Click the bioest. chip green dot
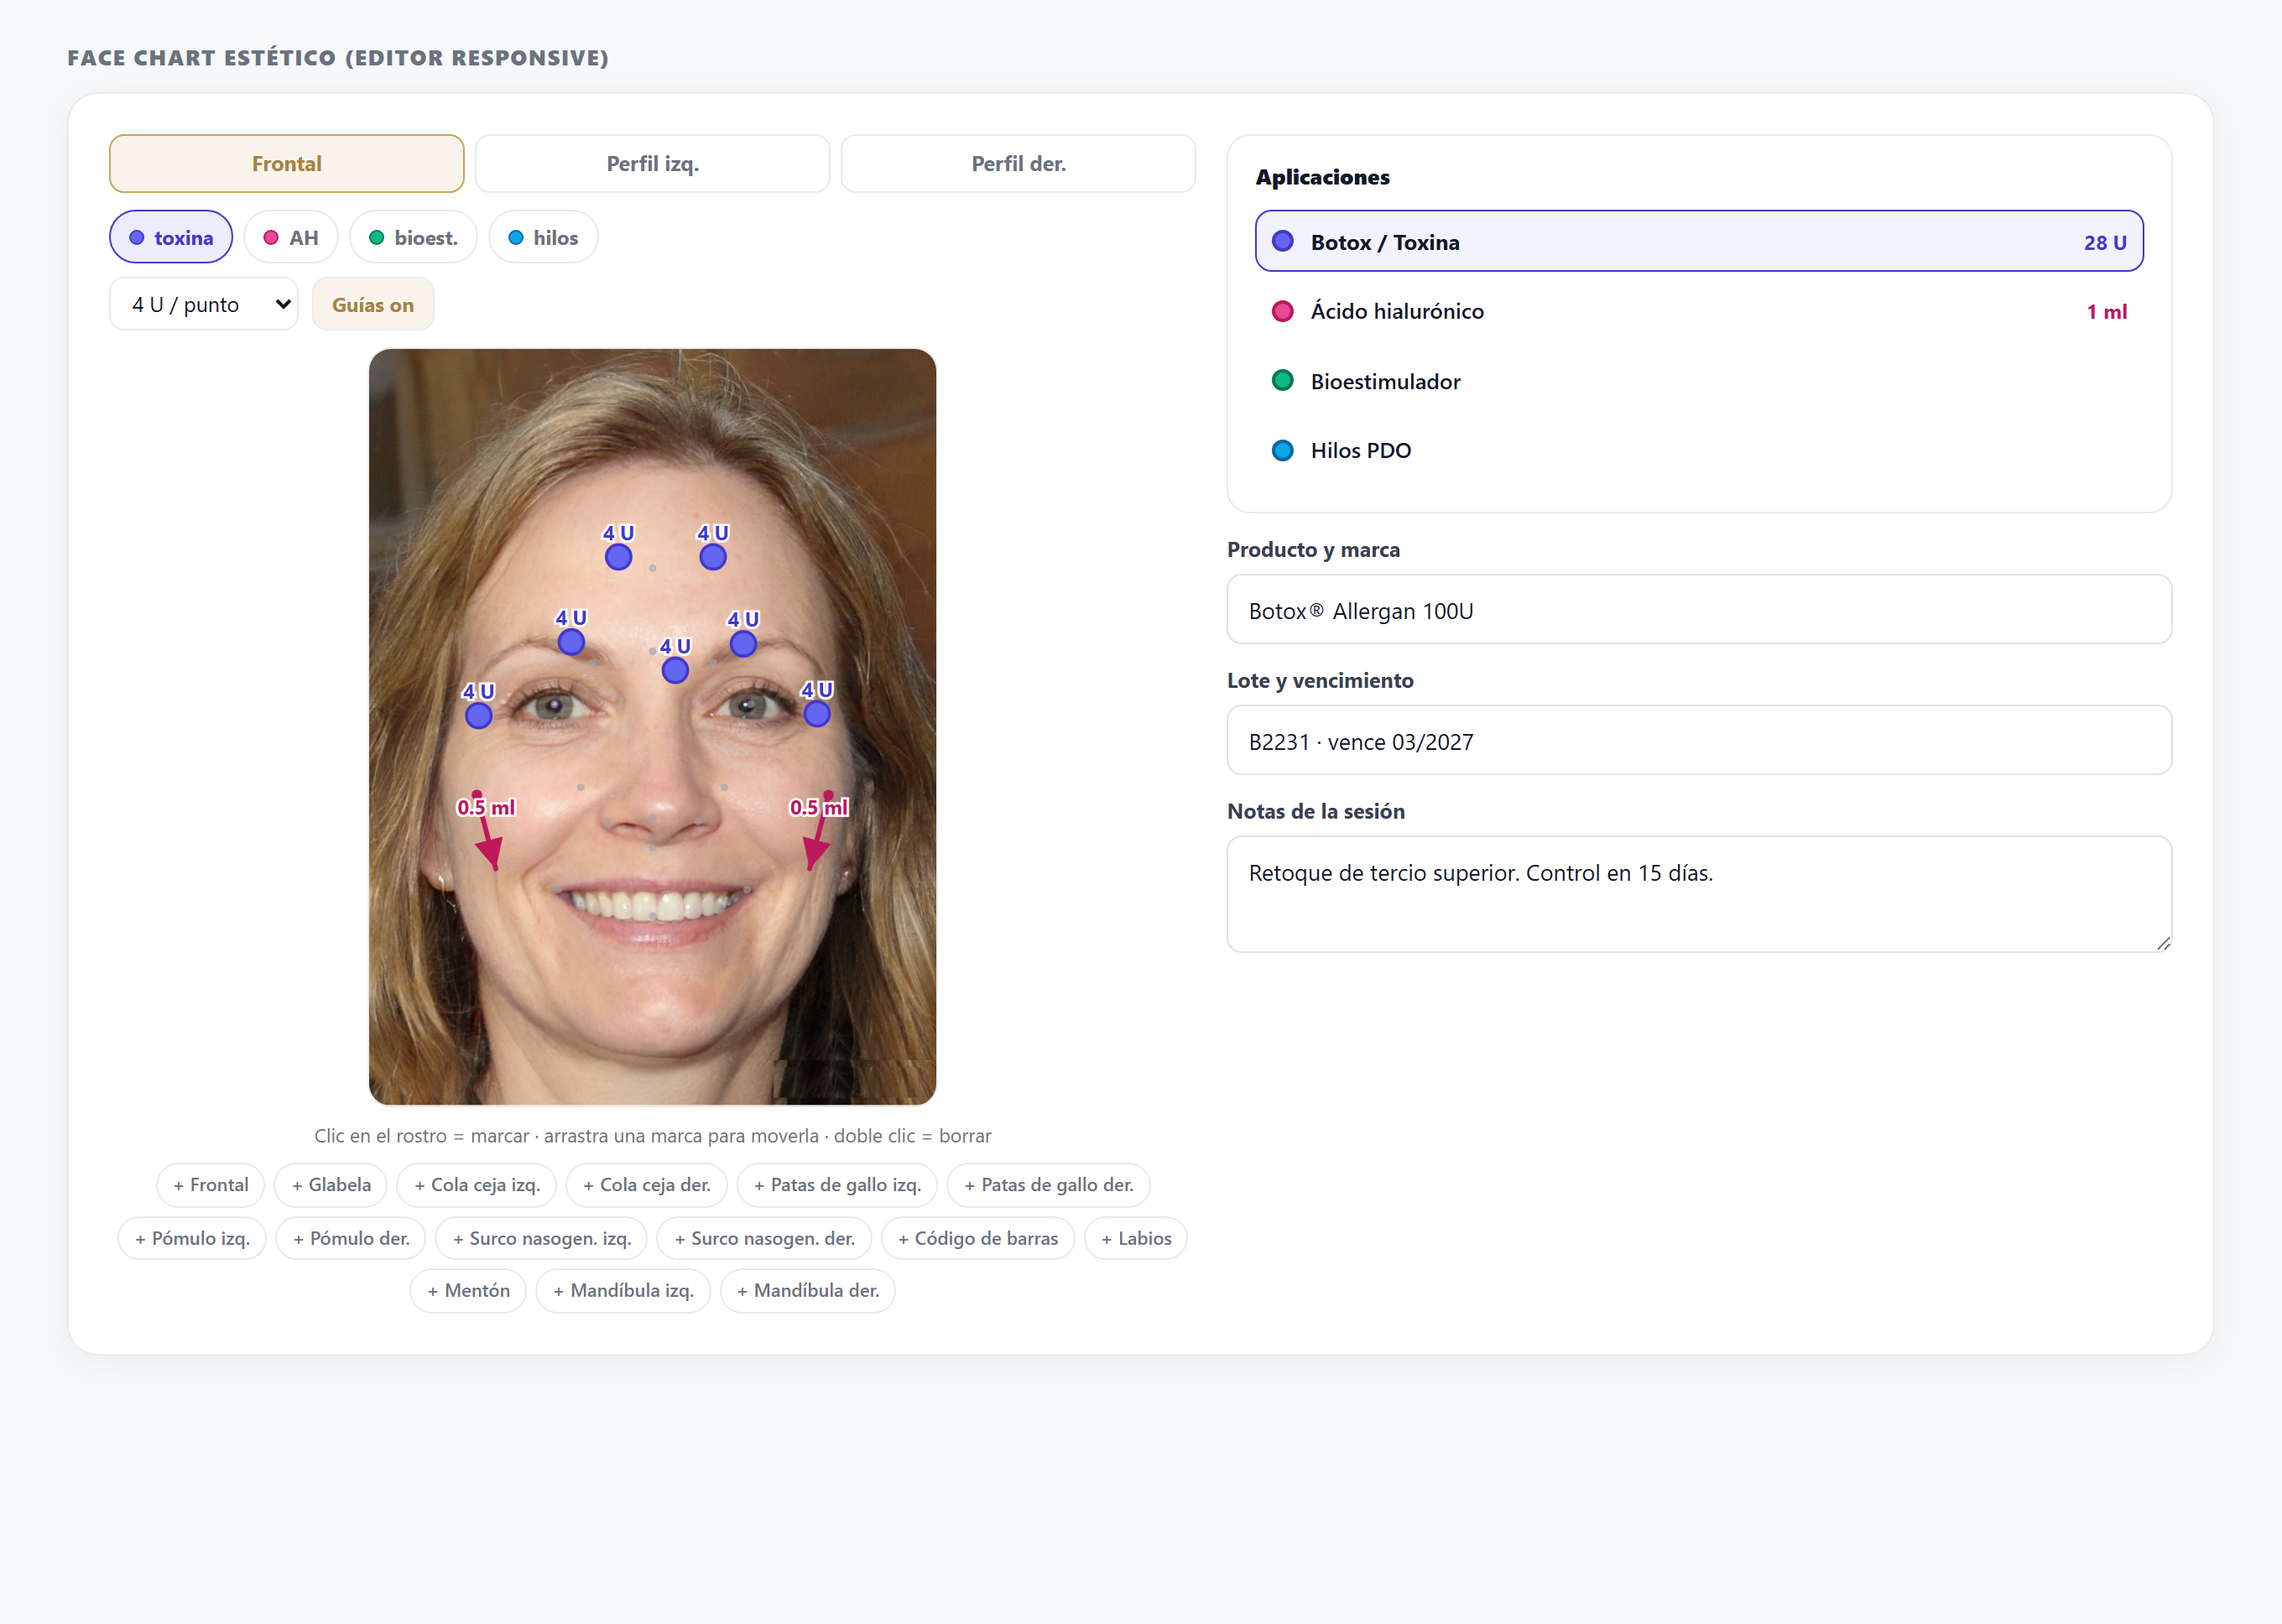The height and width of the screenshot is (1624, 2282). pos(377,238)
